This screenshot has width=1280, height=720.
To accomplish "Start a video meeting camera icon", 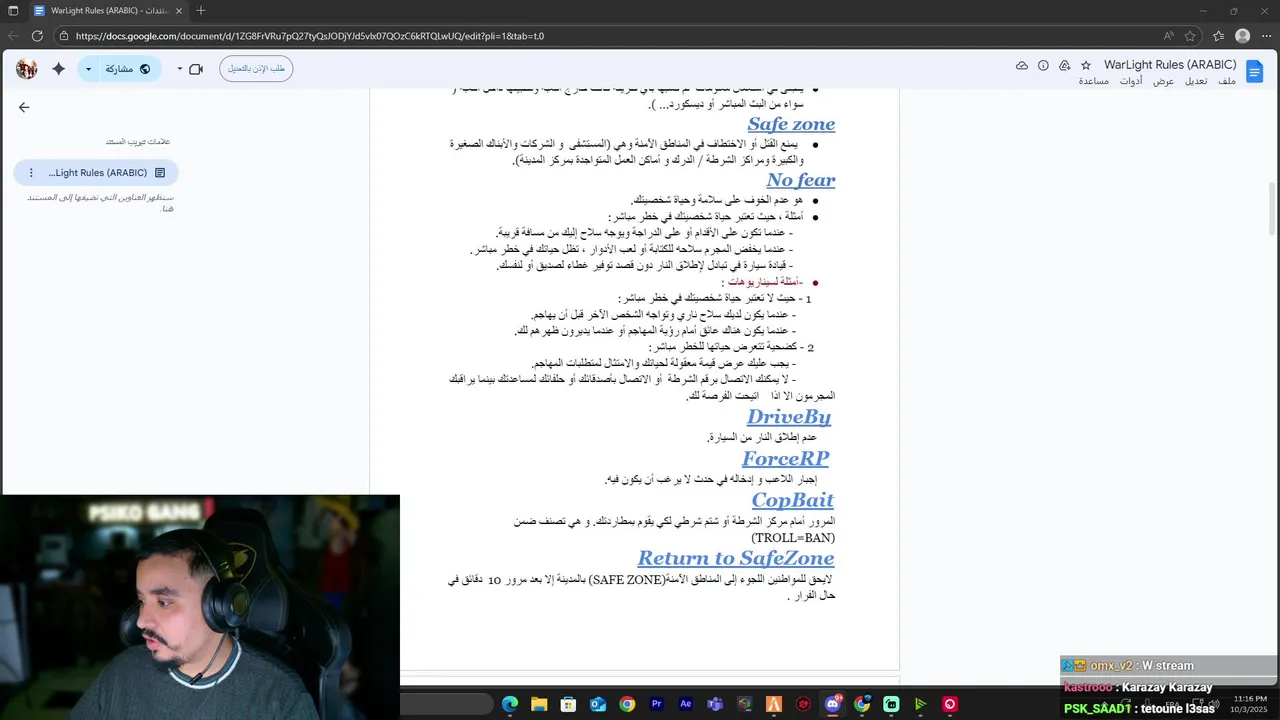I will pyautogui.click(x=196, y=69).
